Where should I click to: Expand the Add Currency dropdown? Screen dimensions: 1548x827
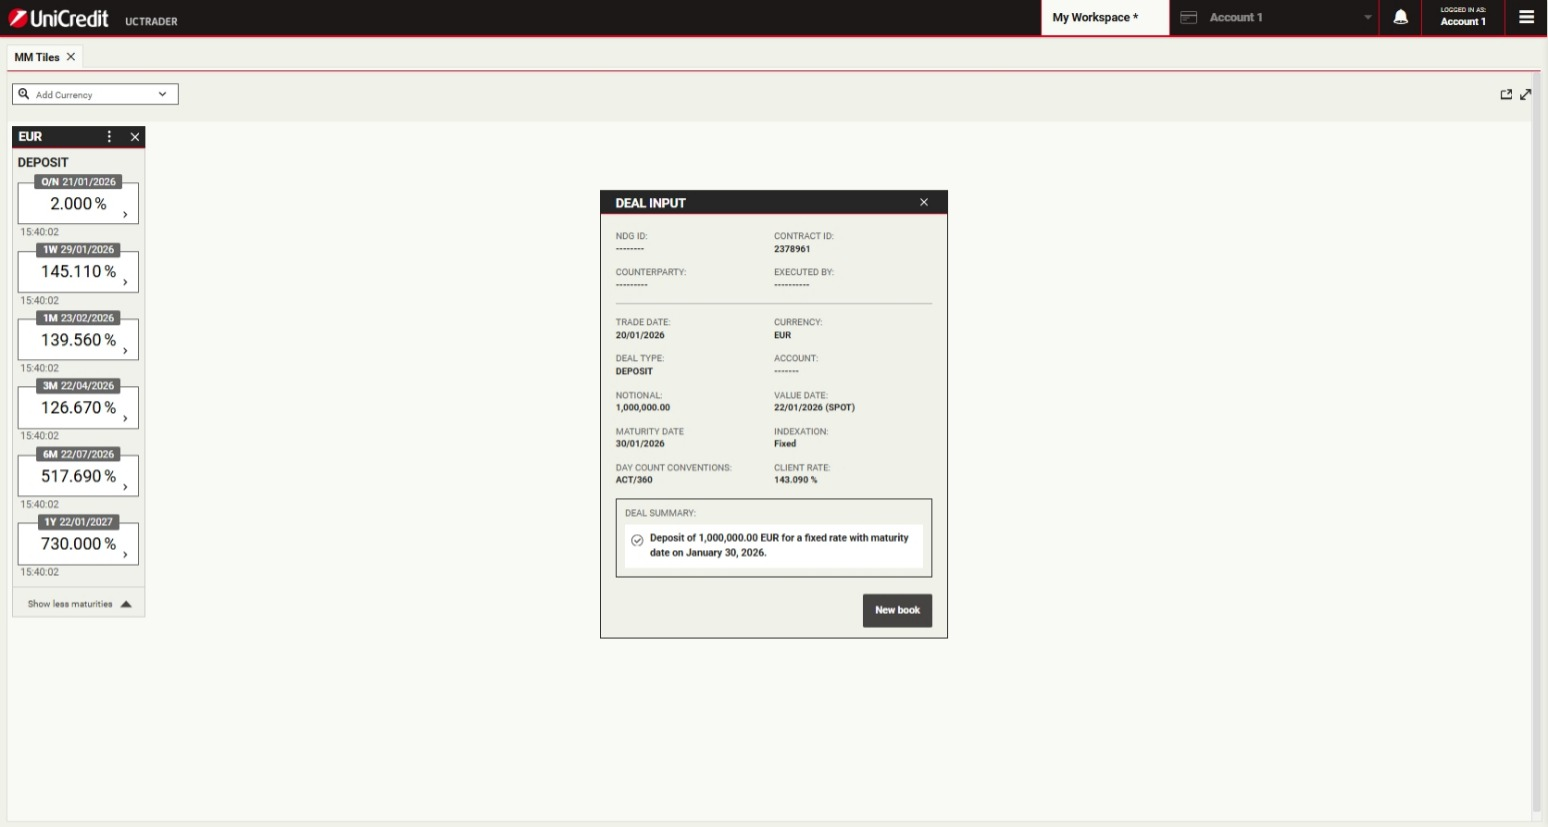coord(162,94)
